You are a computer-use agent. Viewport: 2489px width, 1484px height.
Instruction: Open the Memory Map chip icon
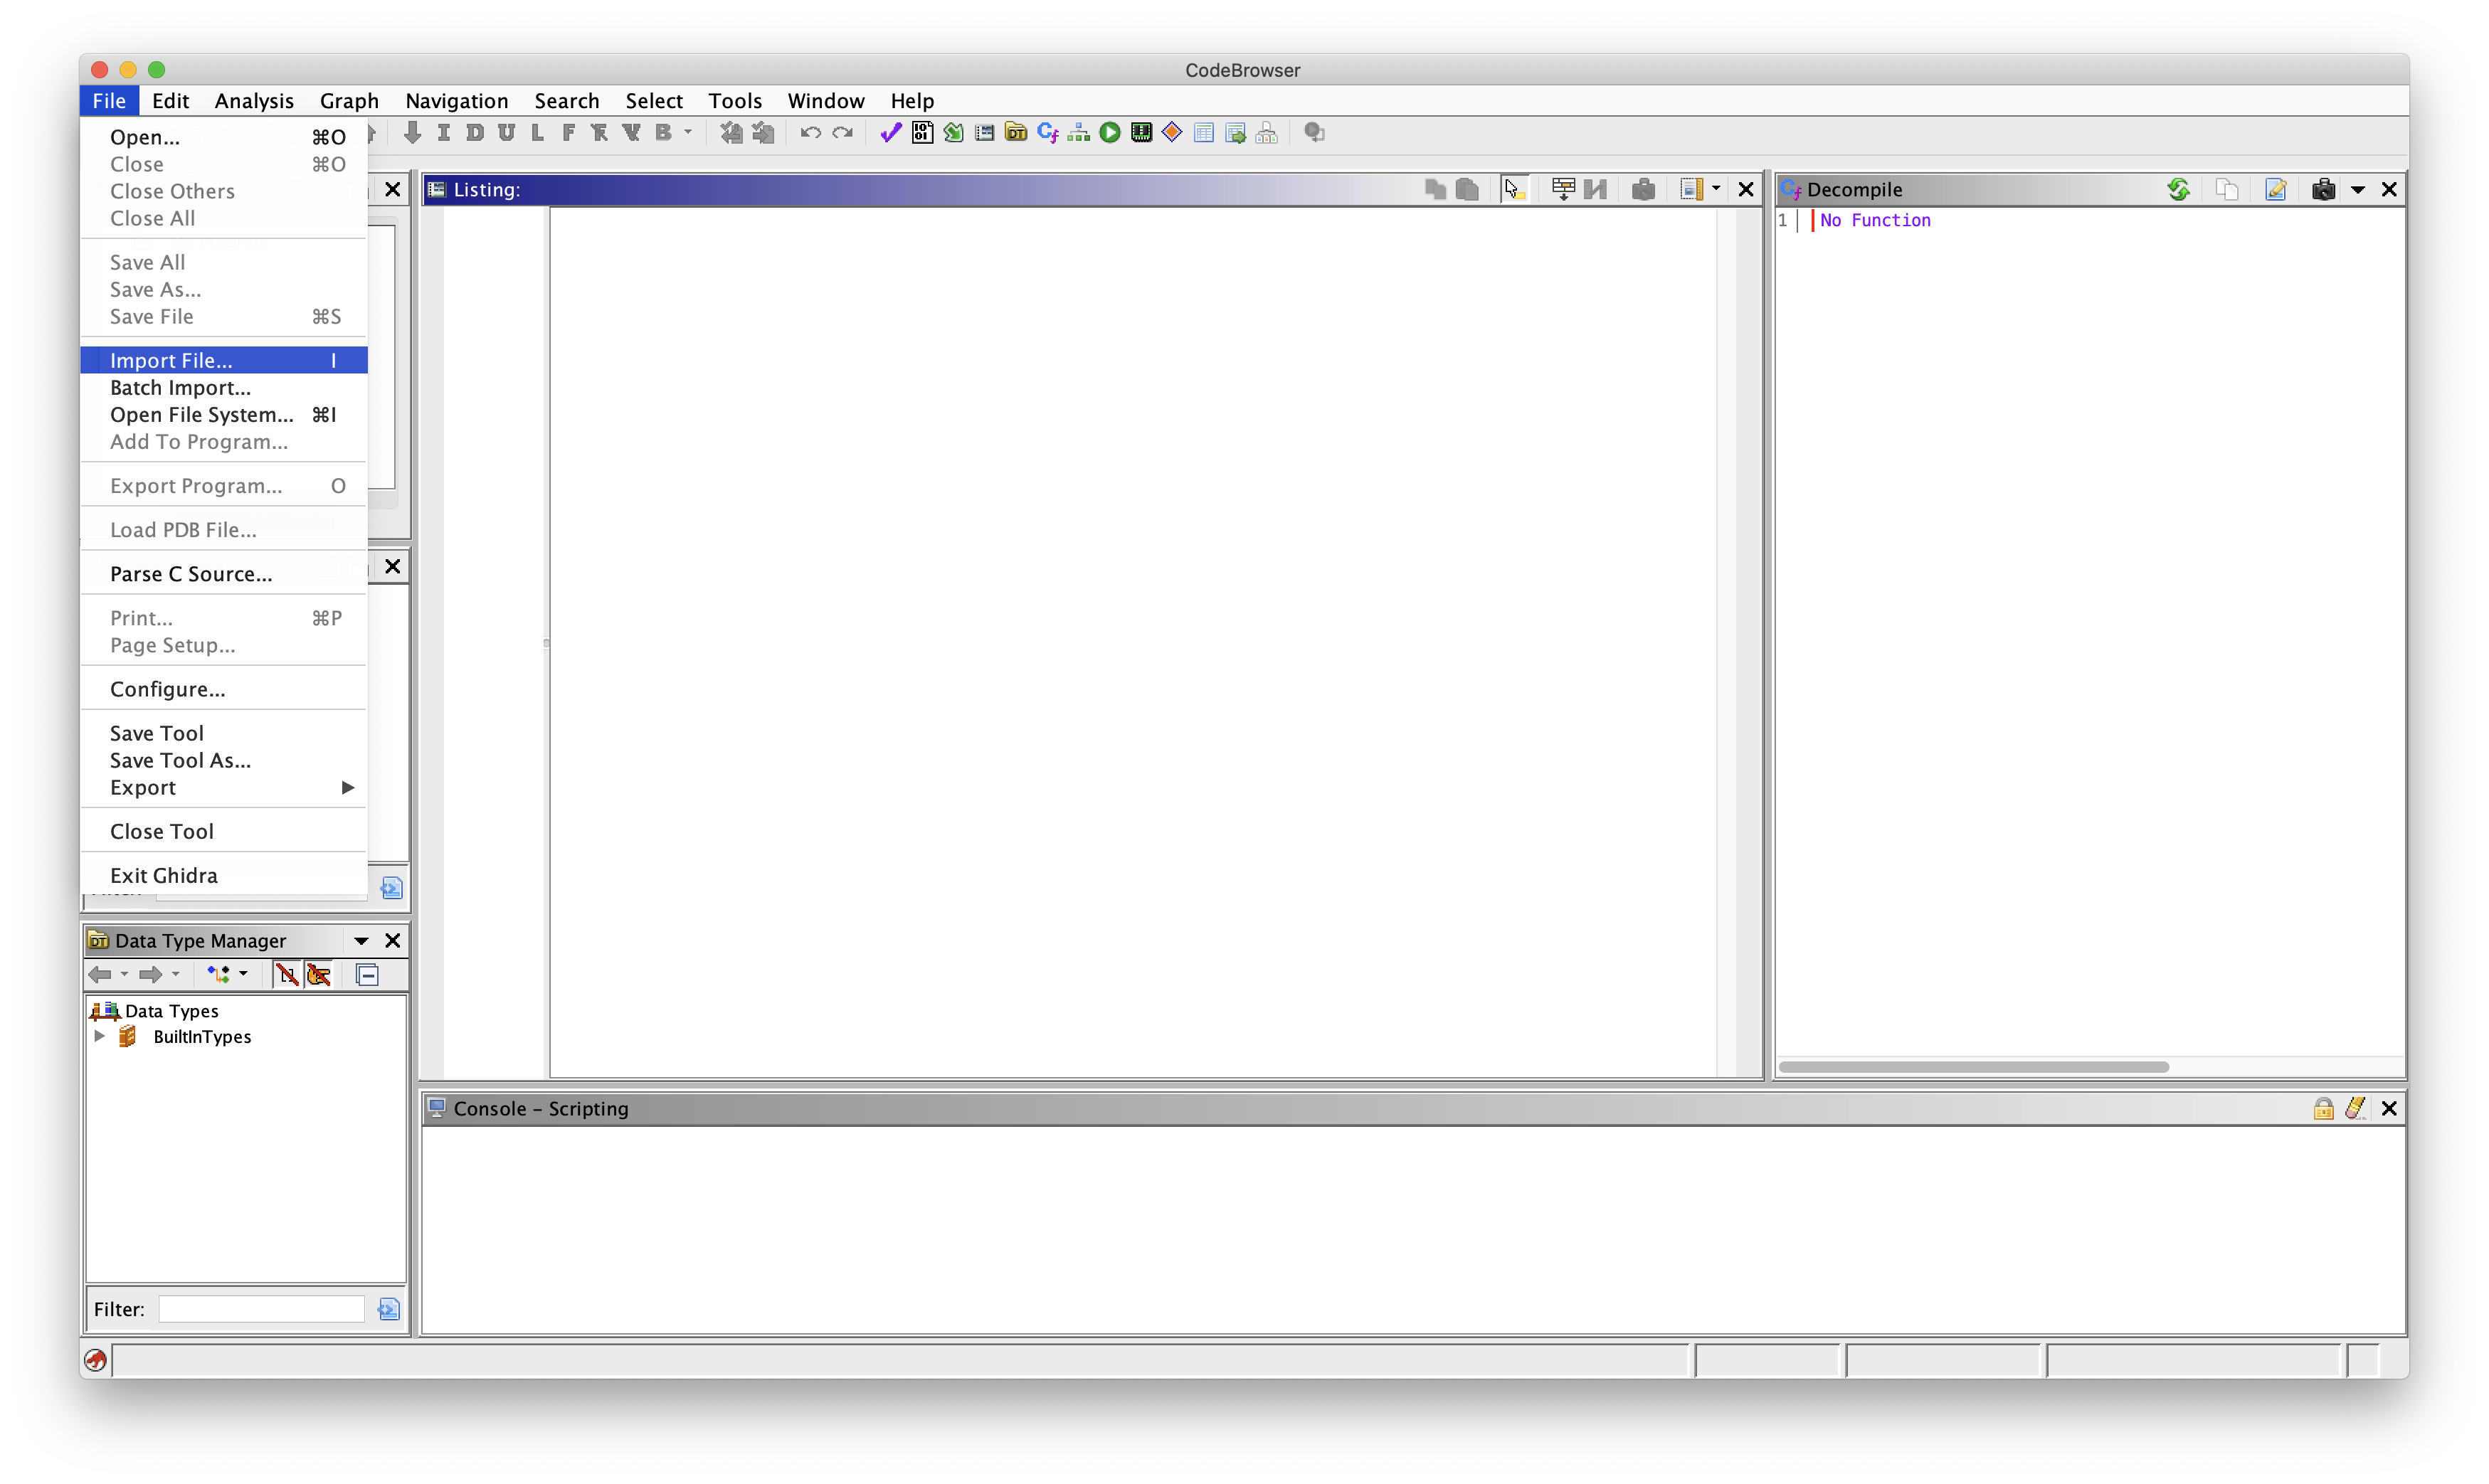[x=1141, y=133]
